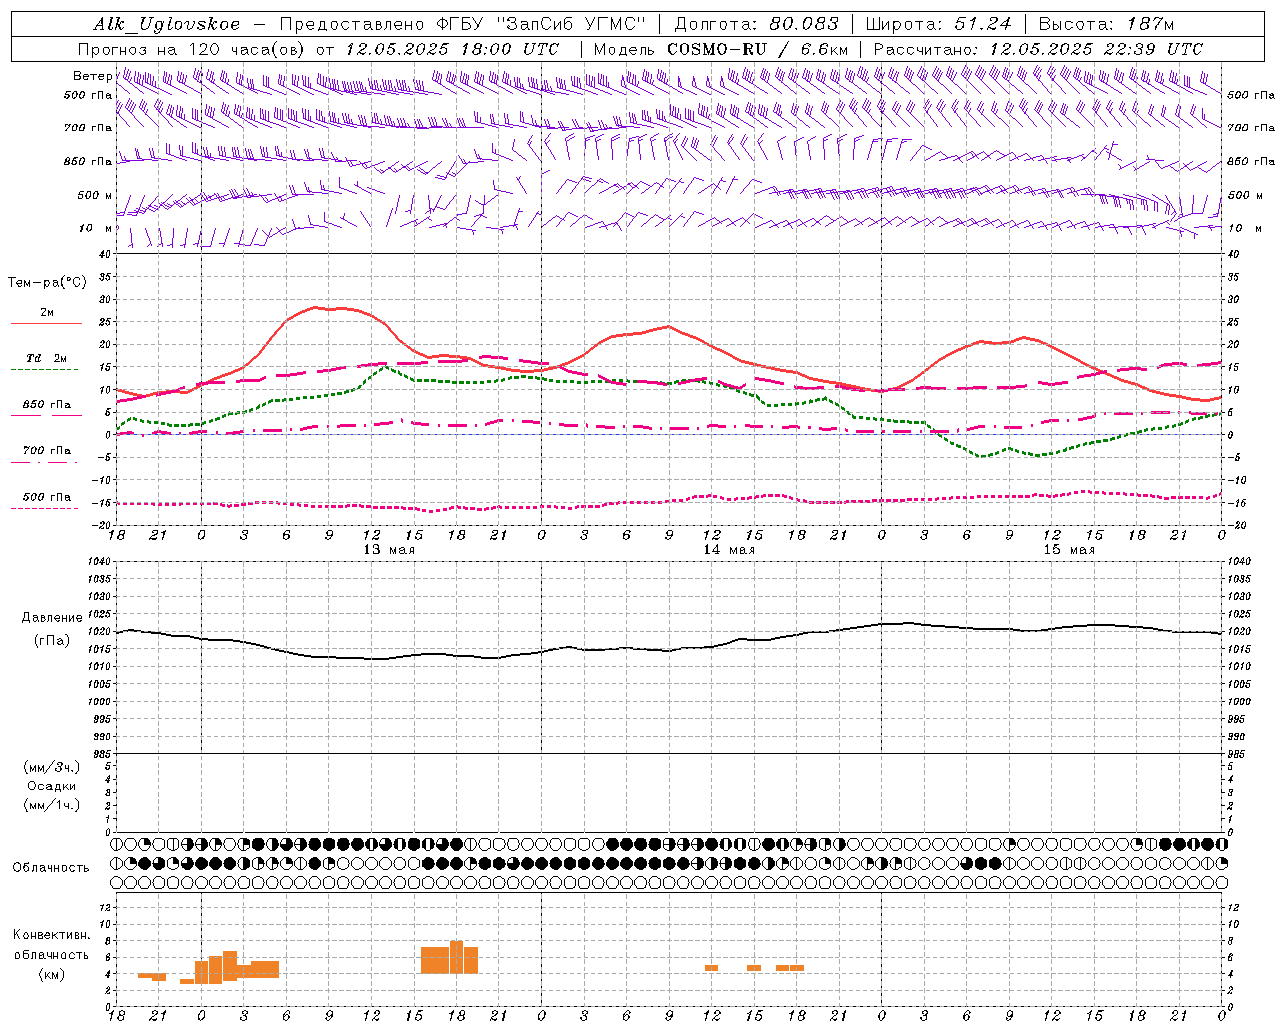Click the (мм/3ч.) precipitation unit label
This screenshot has height=1024, width=1280.
(52, 768)
